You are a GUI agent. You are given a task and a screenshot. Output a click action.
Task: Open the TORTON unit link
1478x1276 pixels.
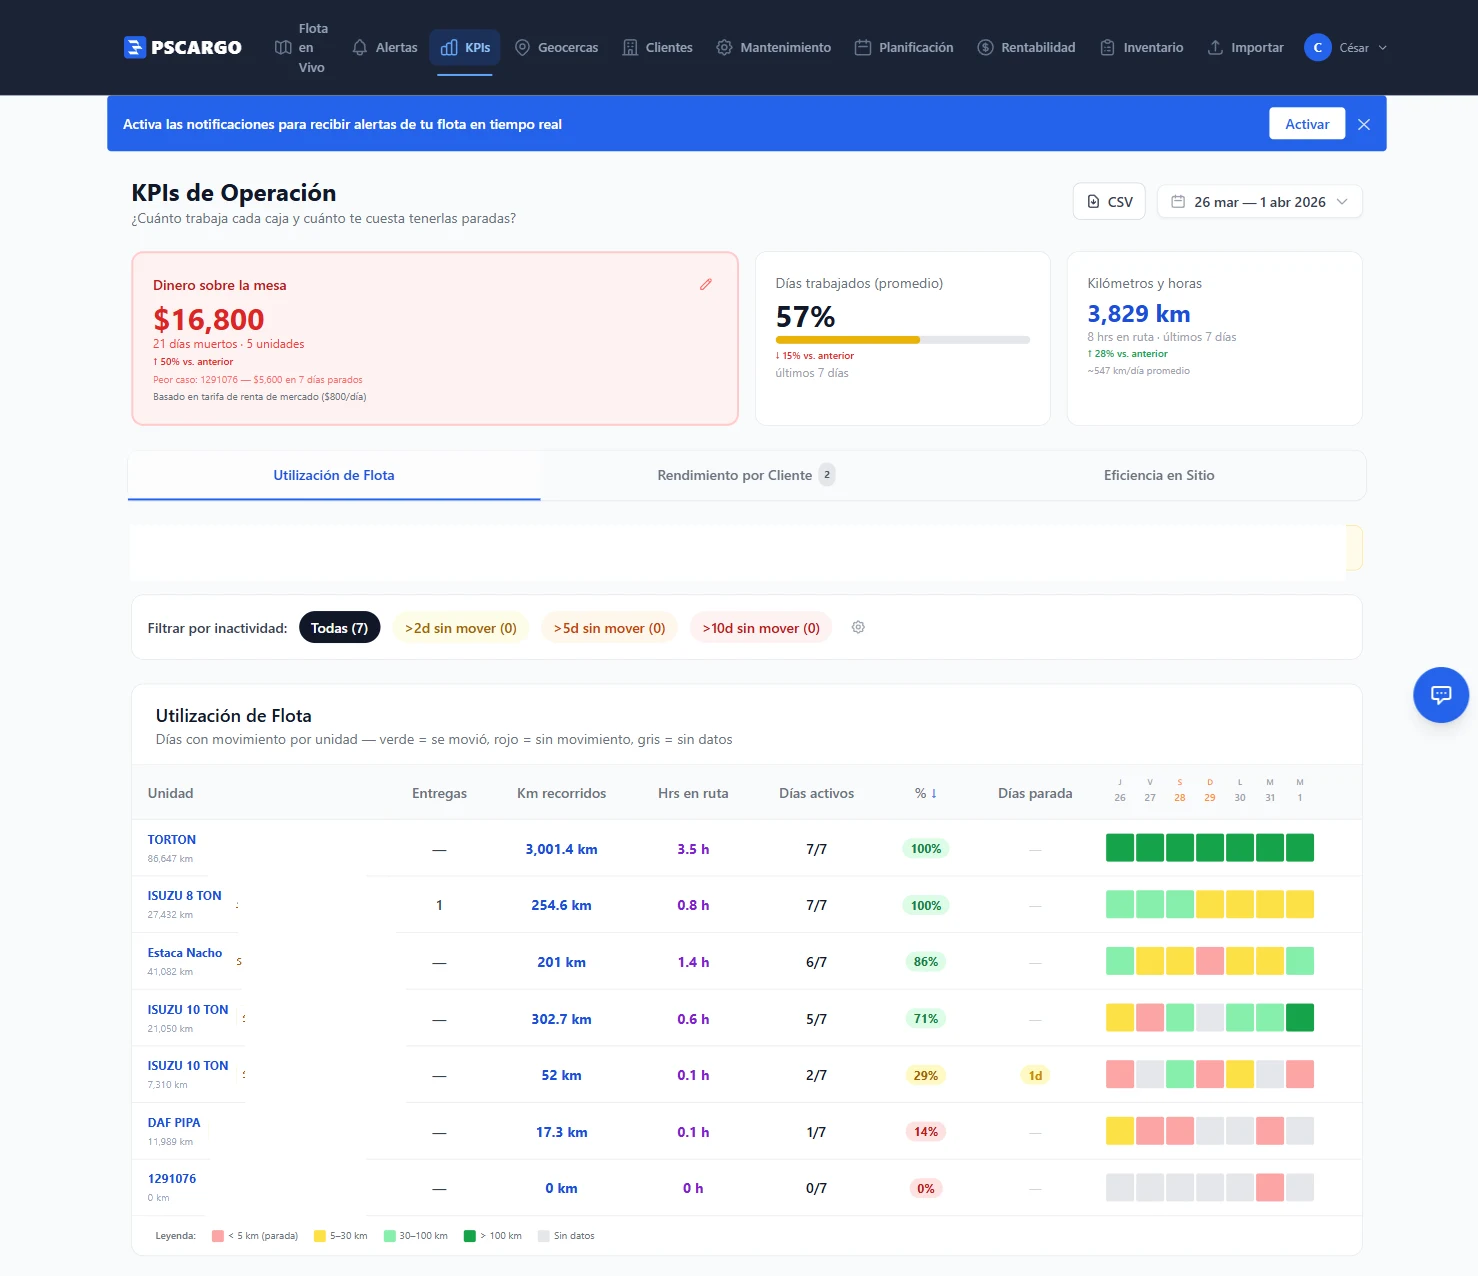[x=172, y=840]
